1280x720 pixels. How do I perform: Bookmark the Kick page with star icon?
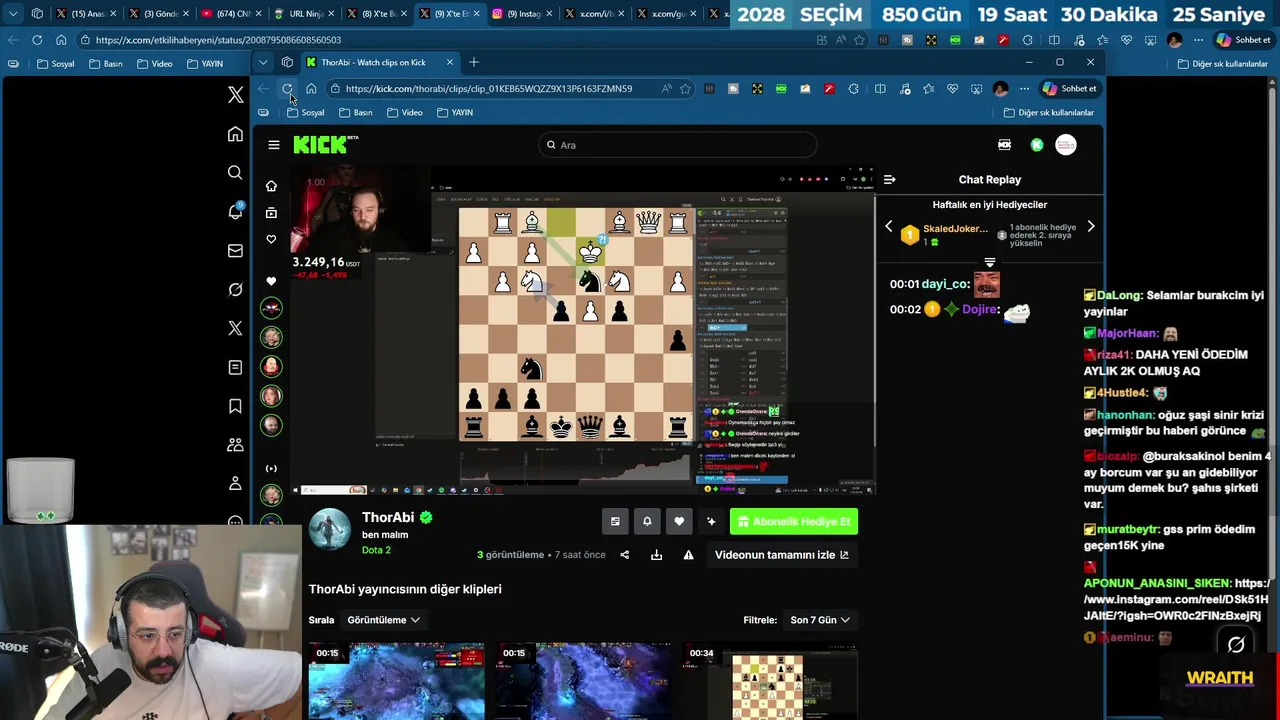tap(685, 89)
